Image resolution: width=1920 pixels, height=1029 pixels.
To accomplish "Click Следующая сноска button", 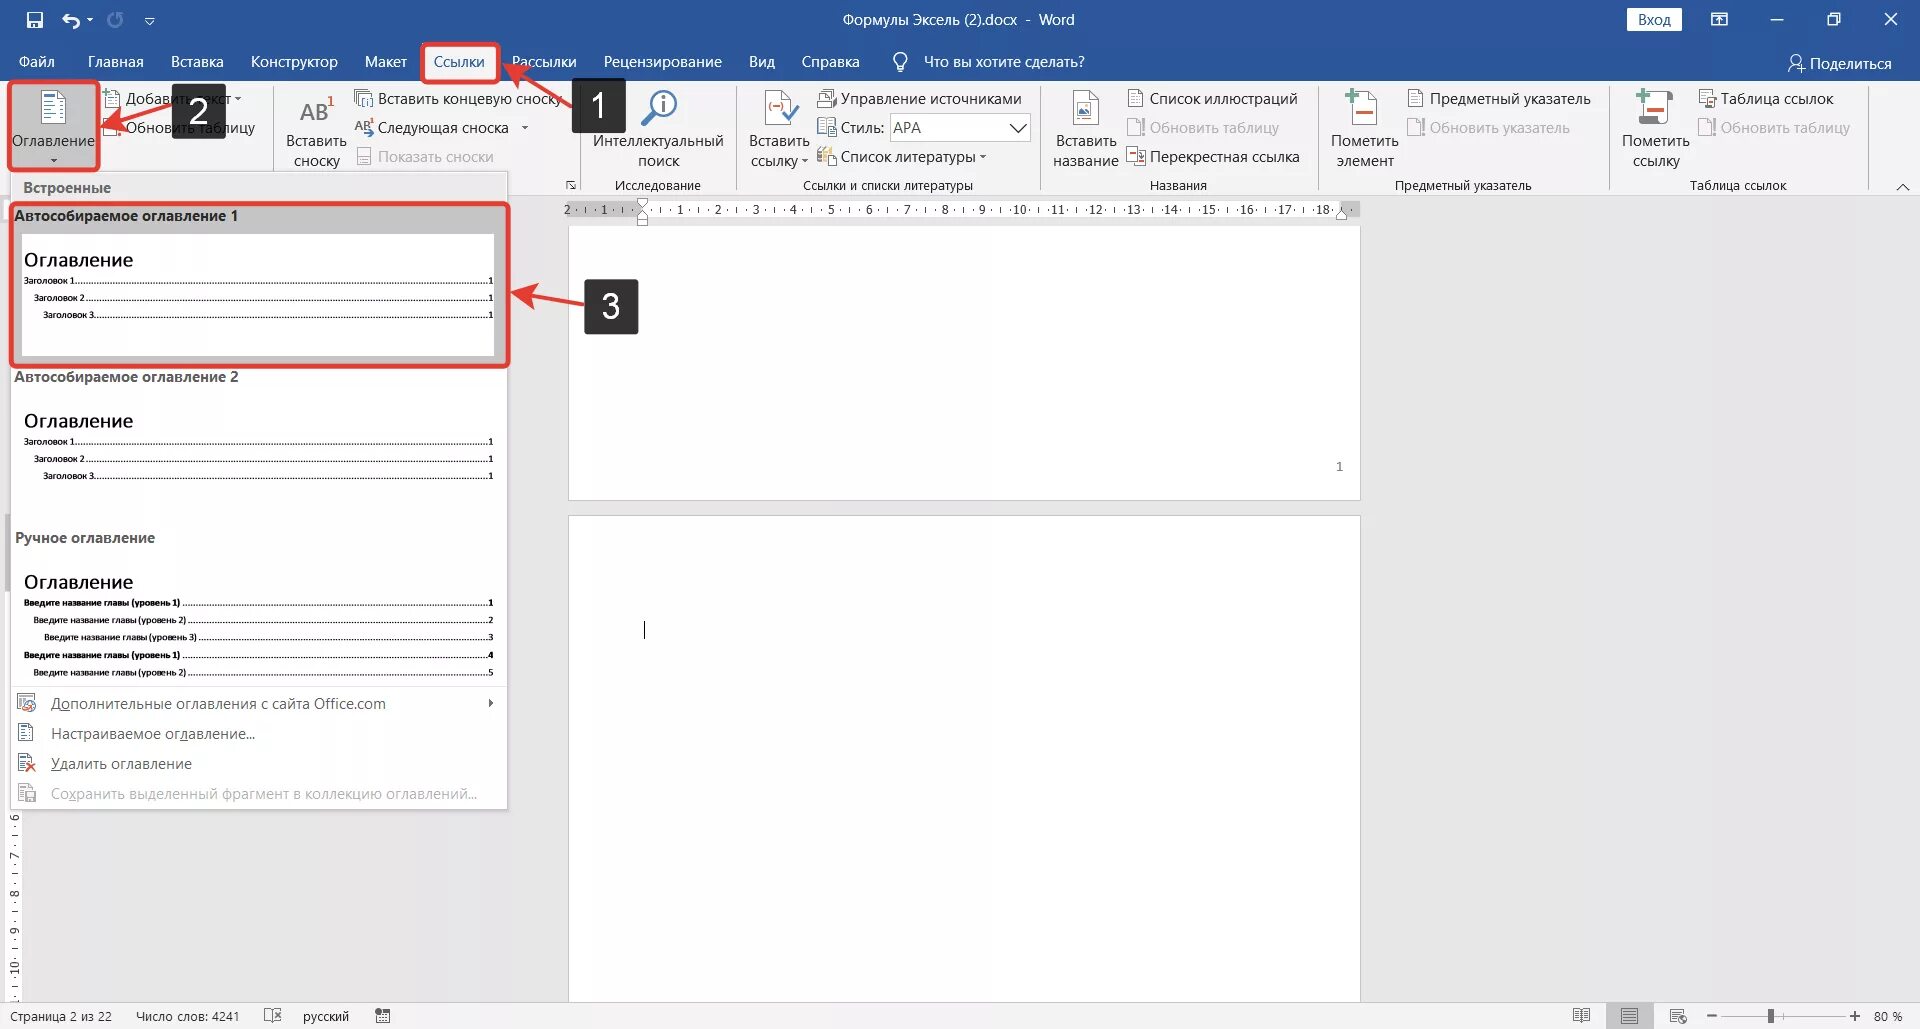I will (433, 128).
